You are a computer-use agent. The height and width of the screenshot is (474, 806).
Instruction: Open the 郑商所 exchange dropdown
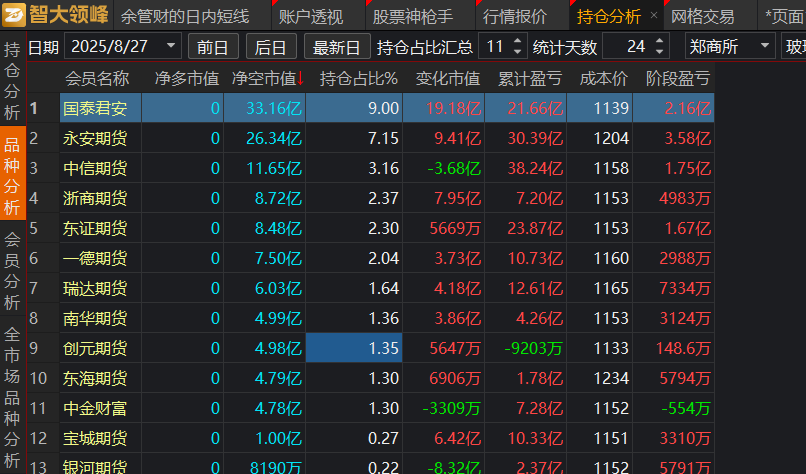pos(765,47)
